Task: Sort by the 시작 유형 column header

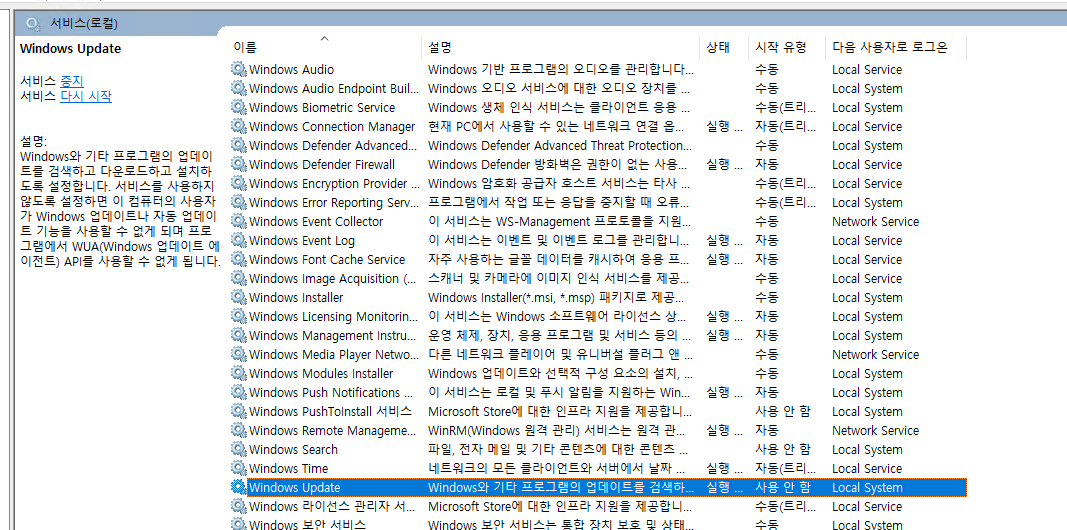Action: pos(787,47)
